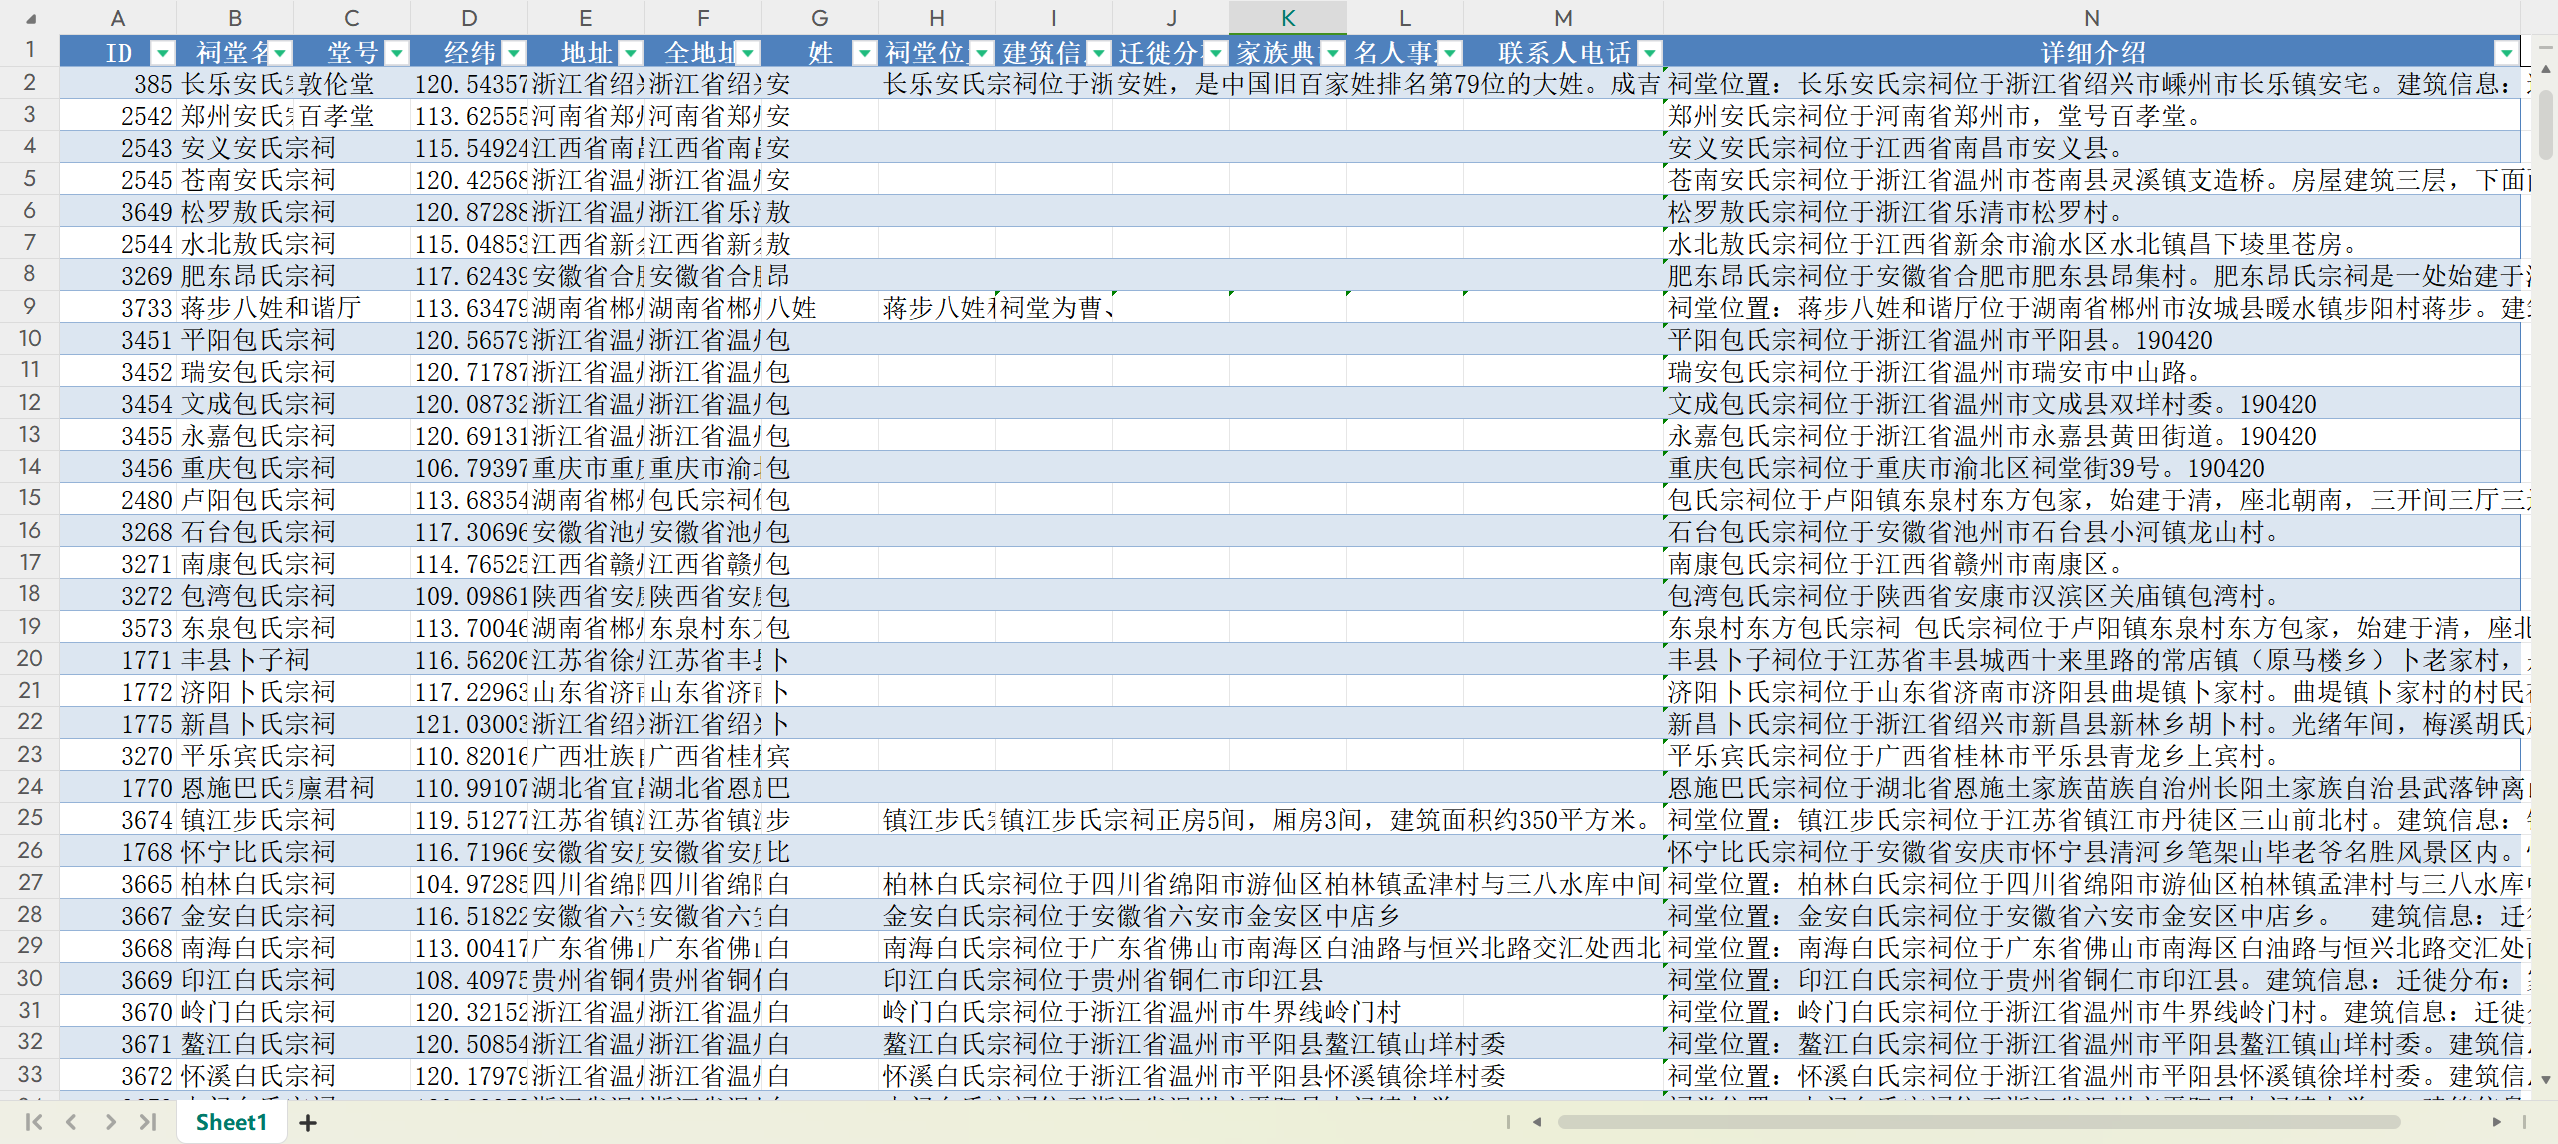This screenshot has width=2558, height=1144.
Task: Select cell 柏林白氏宗祠
Action: pyautogui.click(x=235, y=884)
